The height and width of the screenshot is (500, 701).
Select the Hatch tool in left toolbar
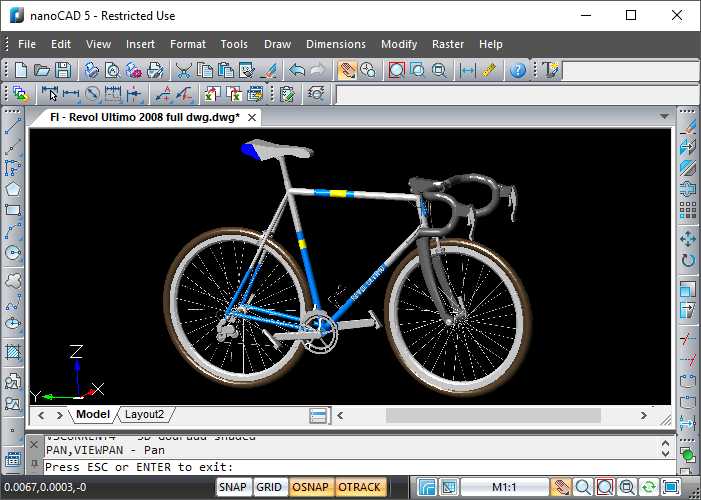(x=13, y=352)
